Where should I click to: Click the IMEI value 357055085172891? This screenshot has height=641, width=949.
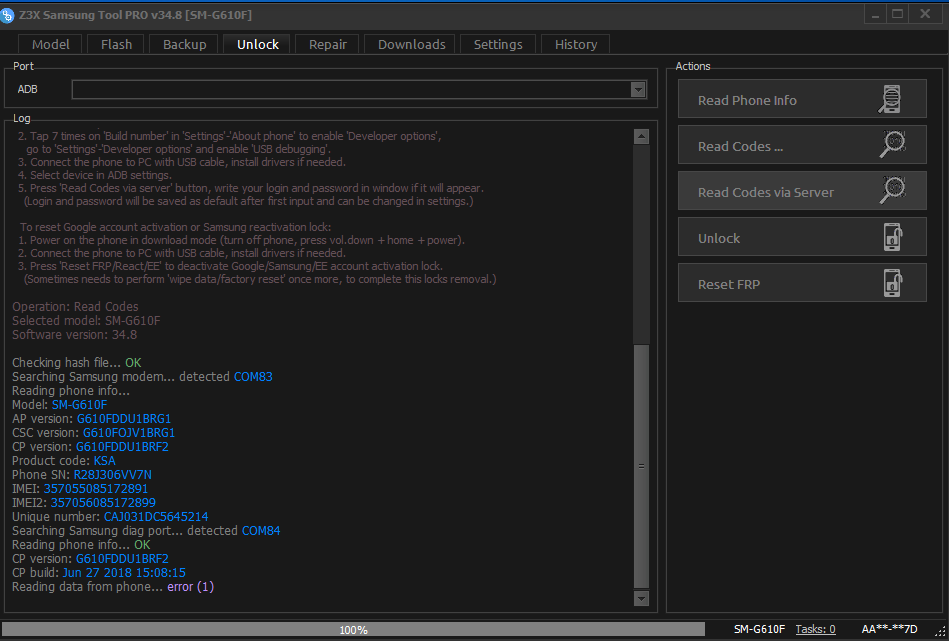96,488
